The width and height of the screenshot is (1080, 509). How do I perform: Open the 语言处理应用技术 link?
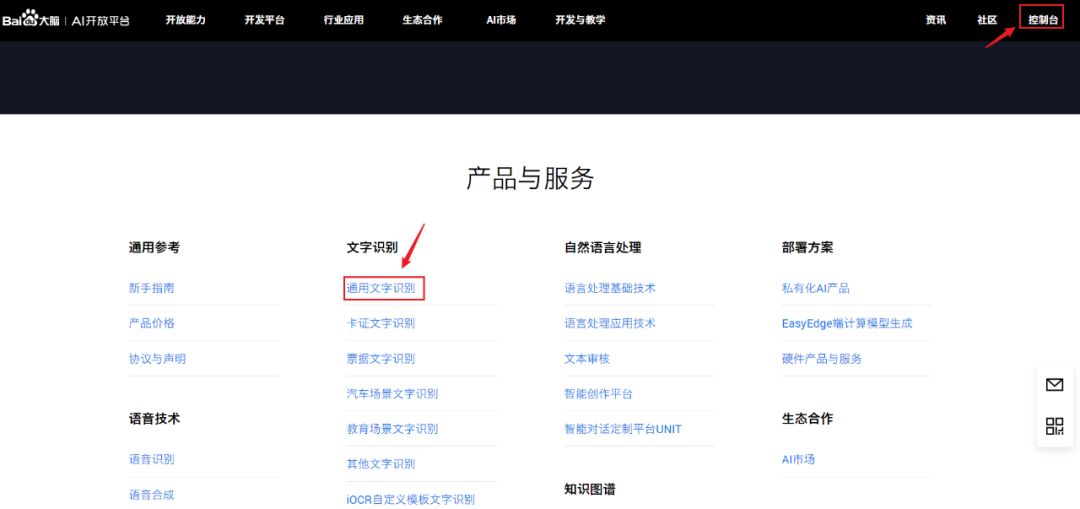click(610, 323)
